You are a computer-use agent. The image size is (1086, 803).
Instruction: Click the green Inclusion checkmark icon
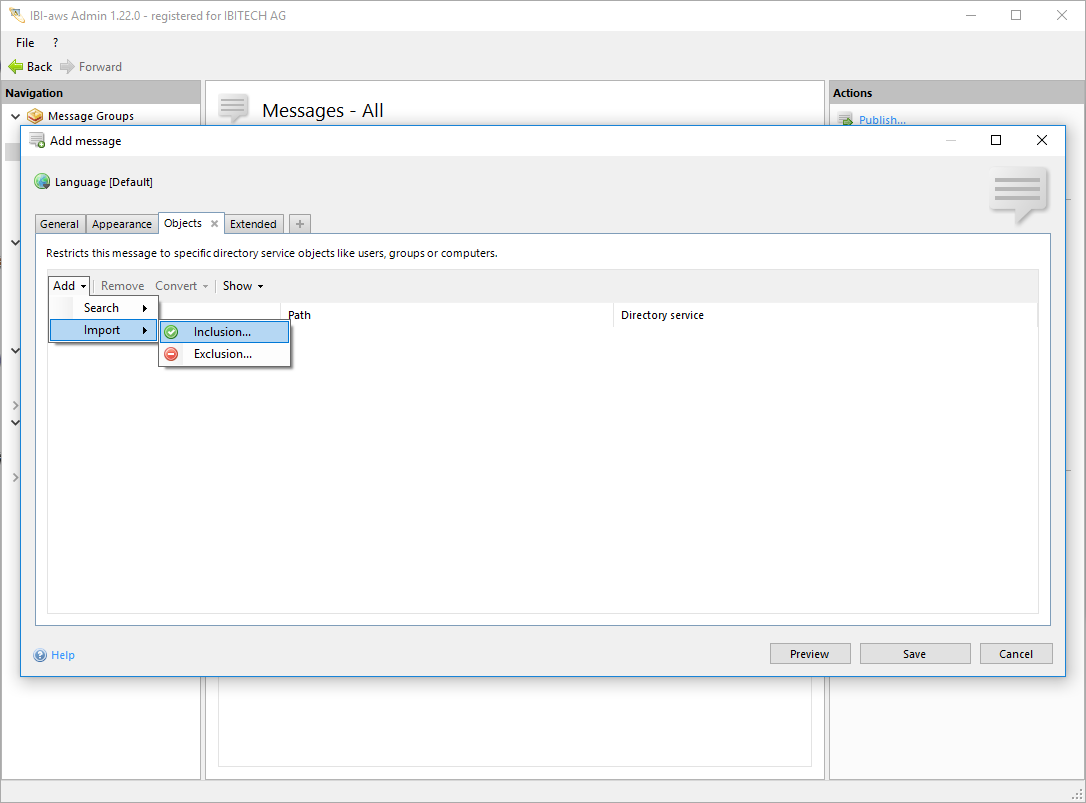click(171, 332)
